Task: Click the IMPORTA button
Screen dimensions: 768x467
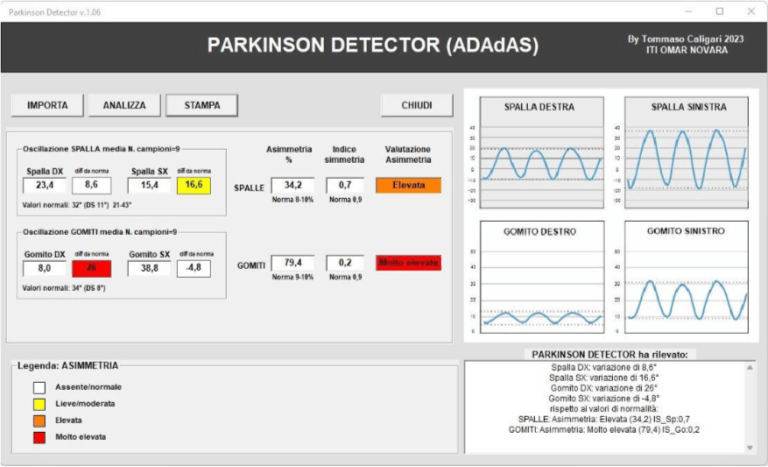Action: 48,105
